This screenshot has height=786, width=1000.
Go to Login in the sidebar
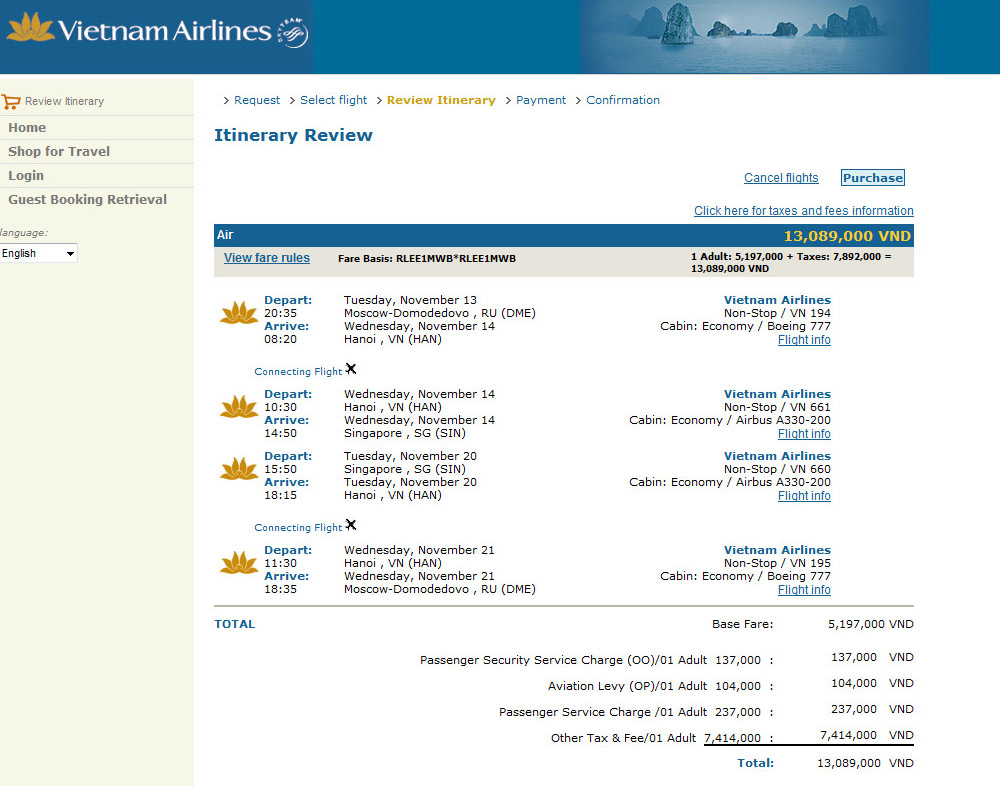coord(26,175)
